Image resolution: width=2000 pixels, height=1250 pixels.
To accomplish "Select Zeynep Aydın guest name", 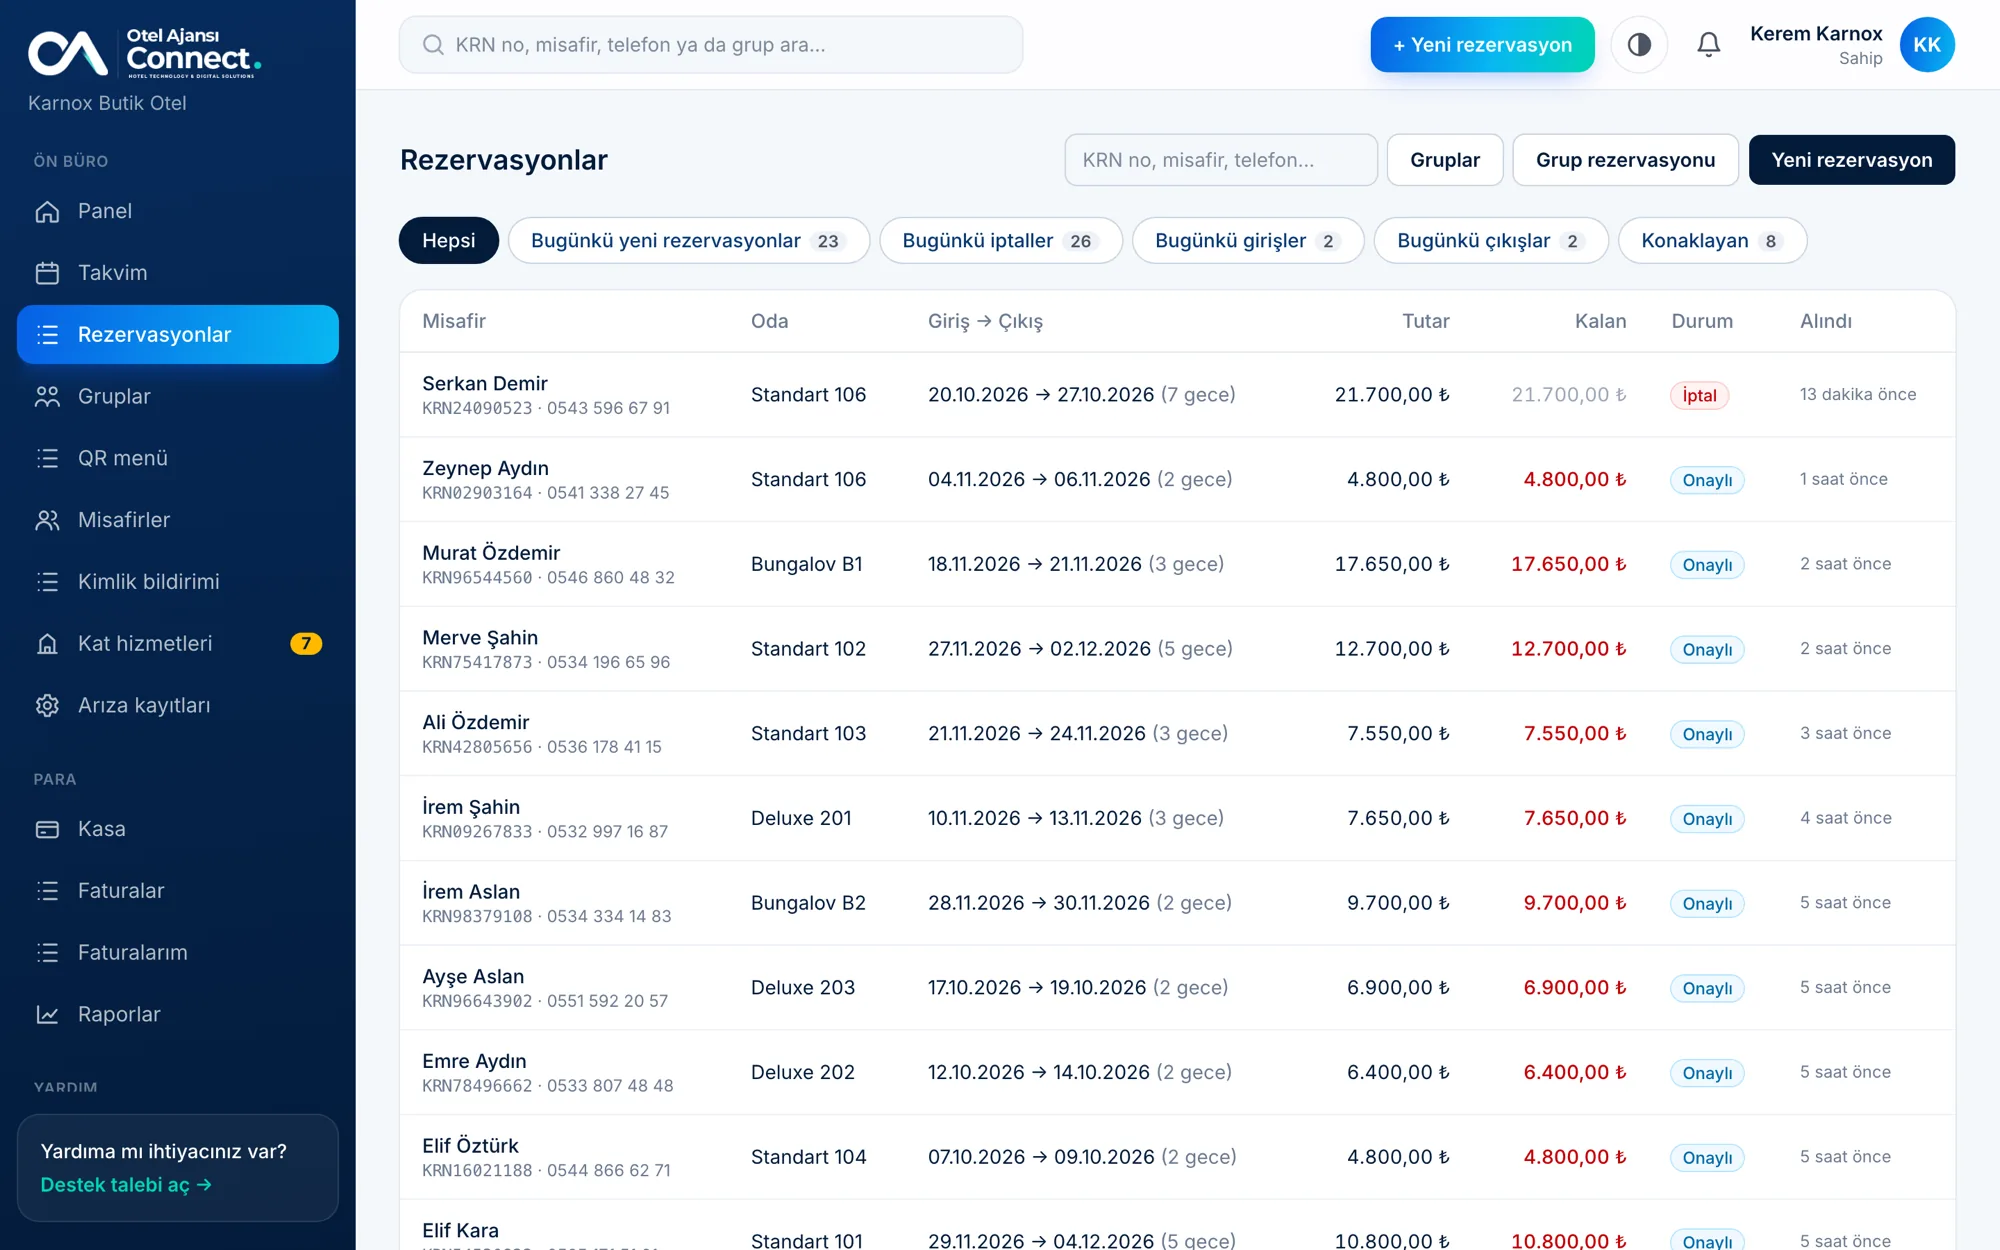I will click(x=485, y=468).
